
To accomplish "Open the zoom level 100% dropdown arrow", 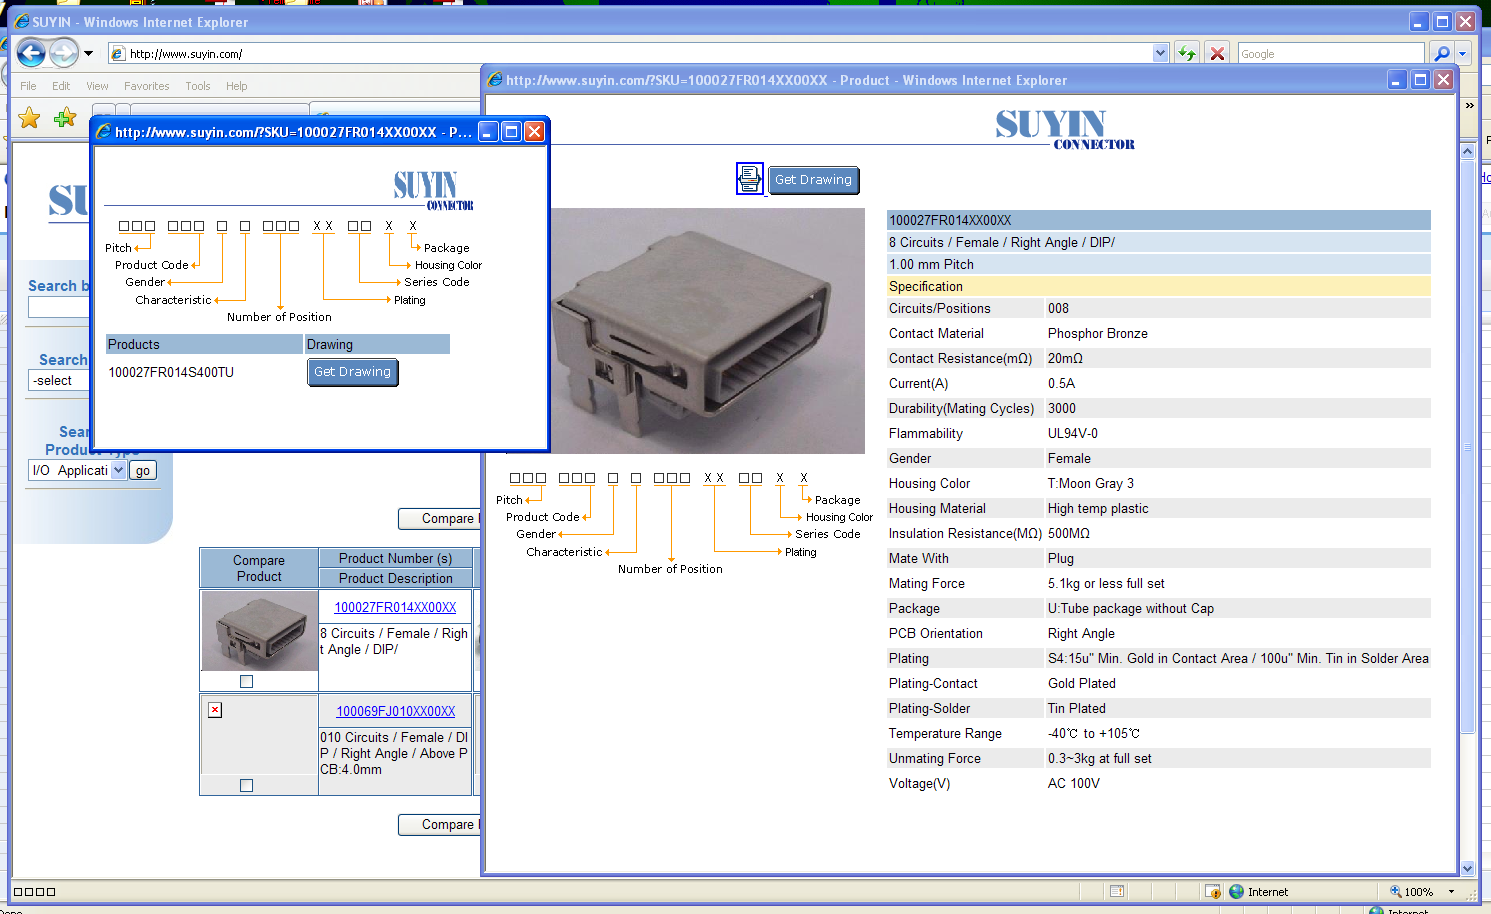I will [x=1451, y=892].
